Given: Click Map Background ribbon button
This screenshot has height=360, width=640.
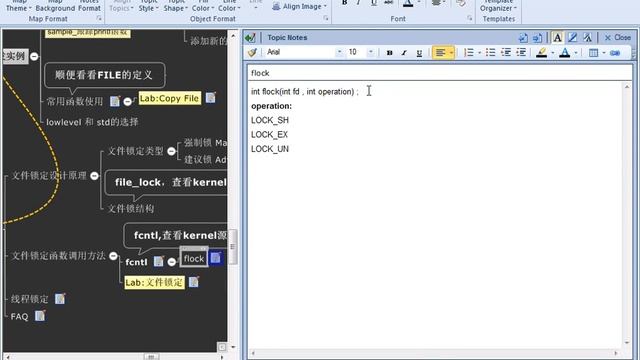Looking at the screenshot, I should [56, 6].
